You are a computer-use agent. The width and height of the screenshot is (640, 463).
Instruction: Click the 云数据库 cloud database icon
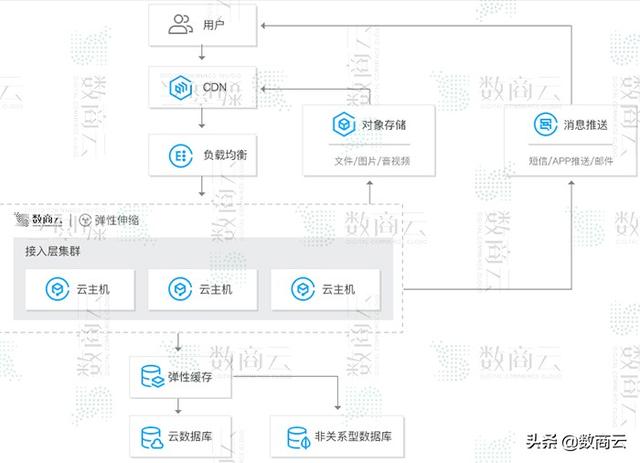(x=152, y=438)
